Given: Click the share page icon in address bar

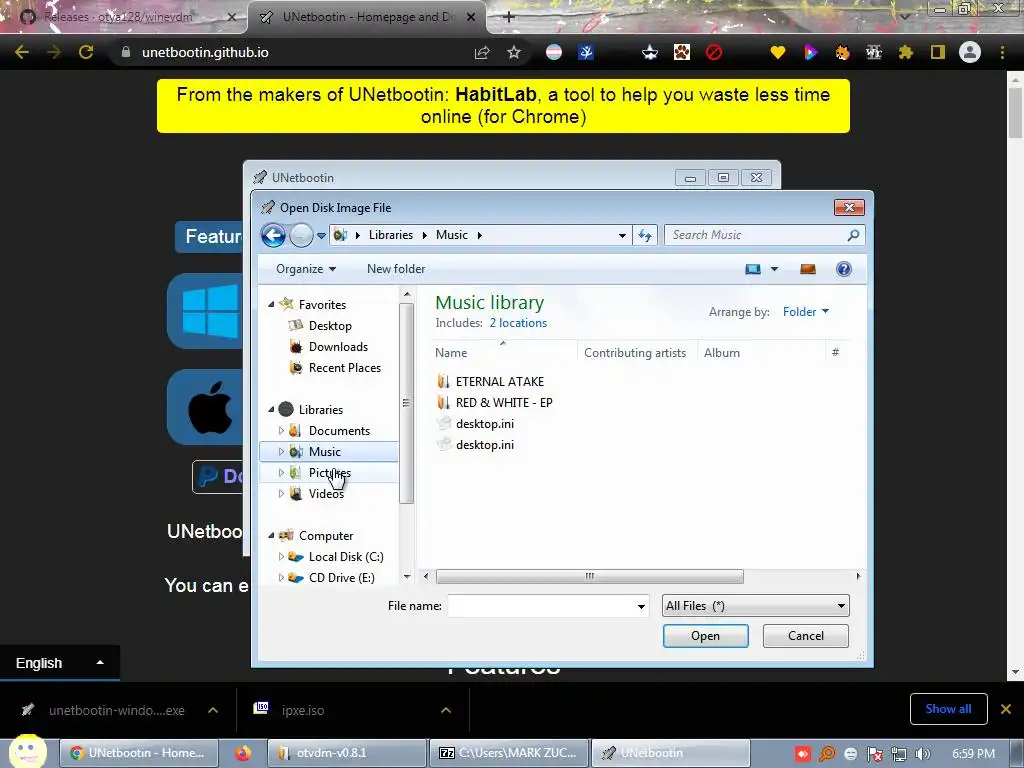Looking at the screenshot, I should 482,52.
